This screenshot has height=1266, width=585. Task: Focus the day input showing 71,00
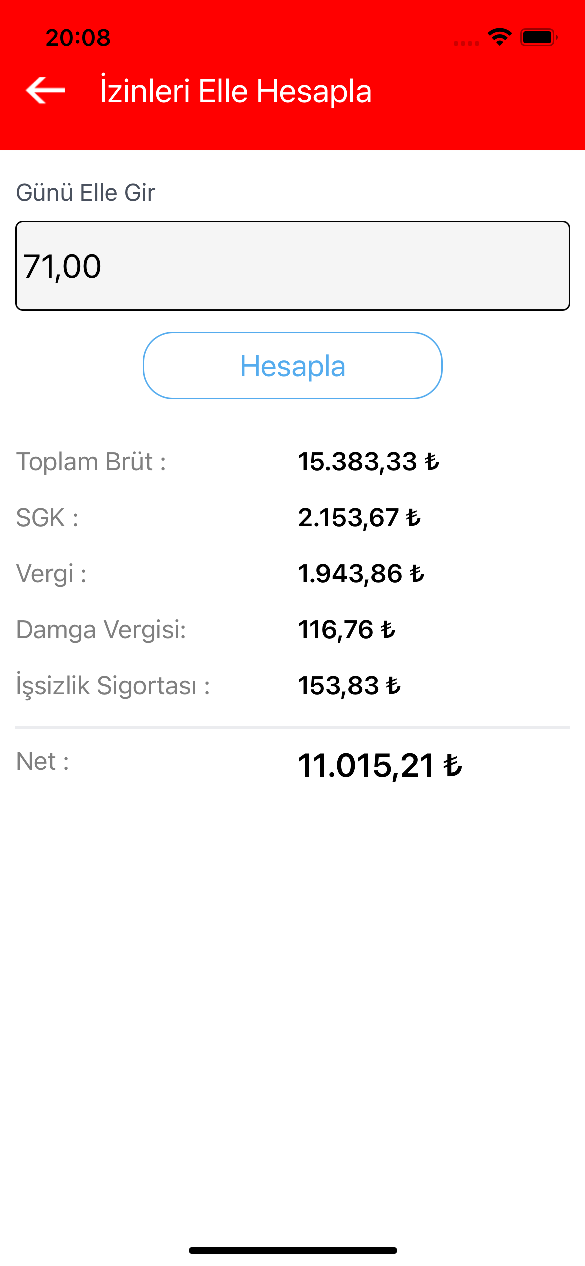point(293,266)
